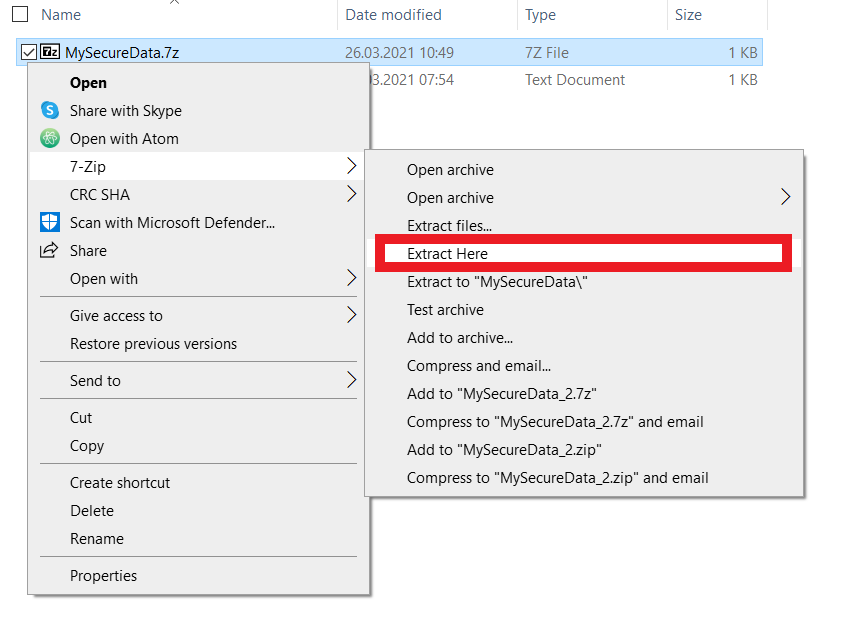Image resolution: width=850 pixels, height=619 pixels.
Task: Choose Test archive
Action: [584, 310]
